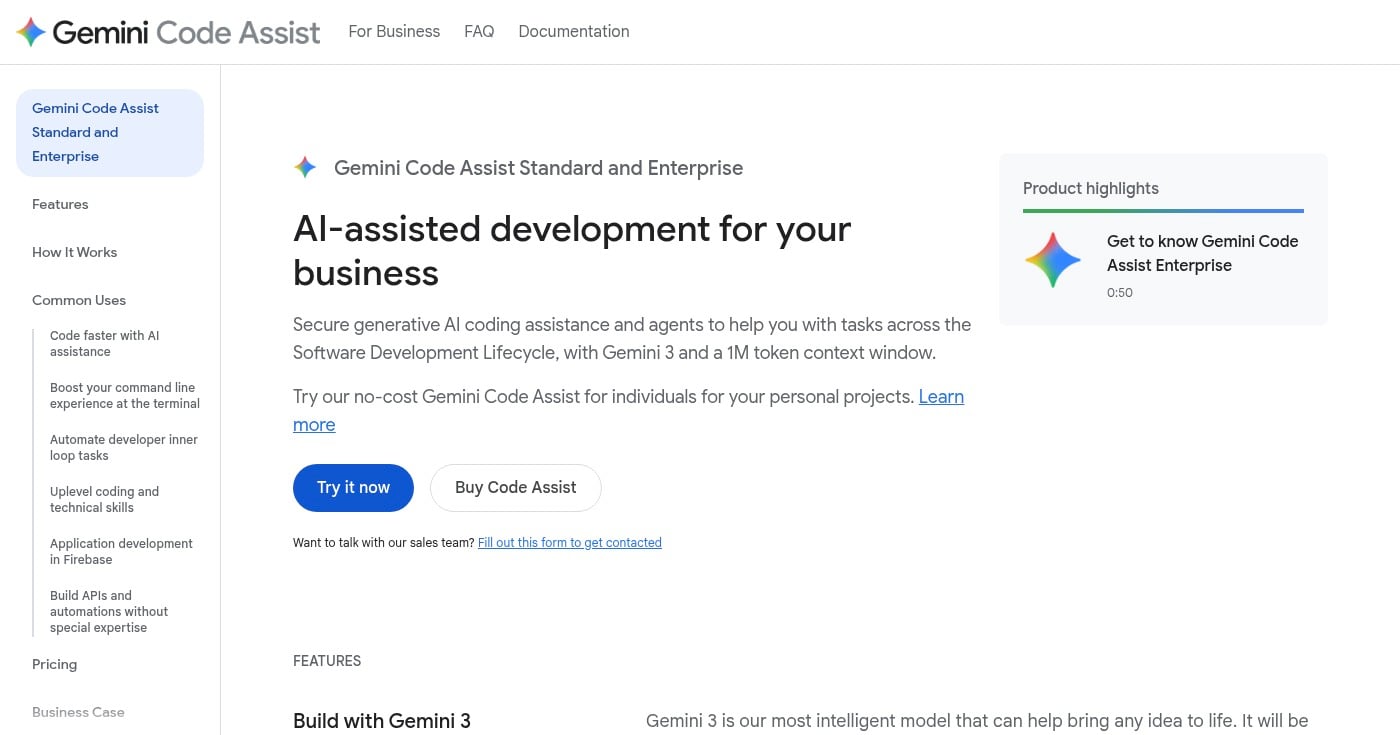Go to Pricing in the sidebar
Viewport: 1400px width, 735px height.
tap(54, 664)
